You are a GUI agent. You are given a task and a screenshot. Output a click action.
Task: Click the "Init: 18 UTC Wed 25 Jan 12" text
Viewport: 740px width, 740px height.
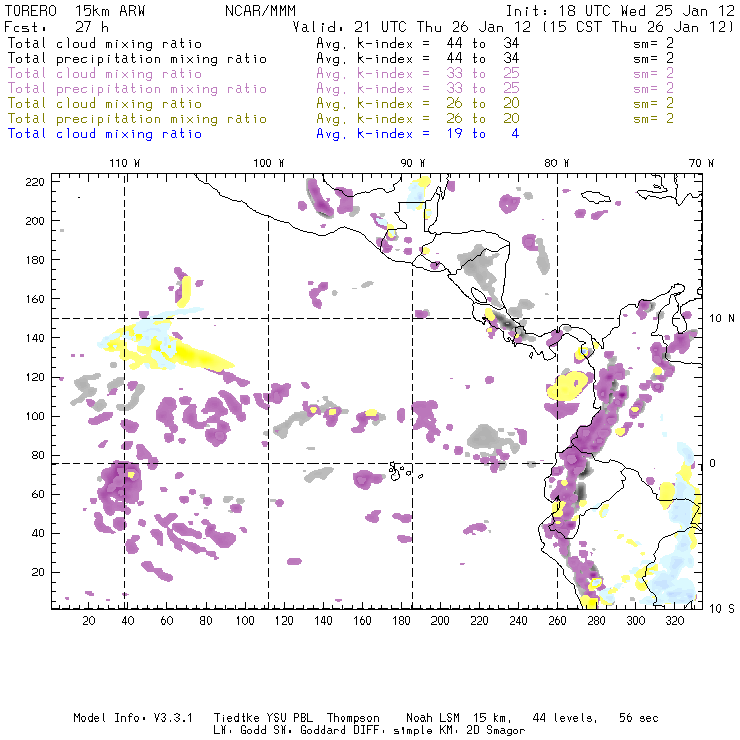point(620,11)
